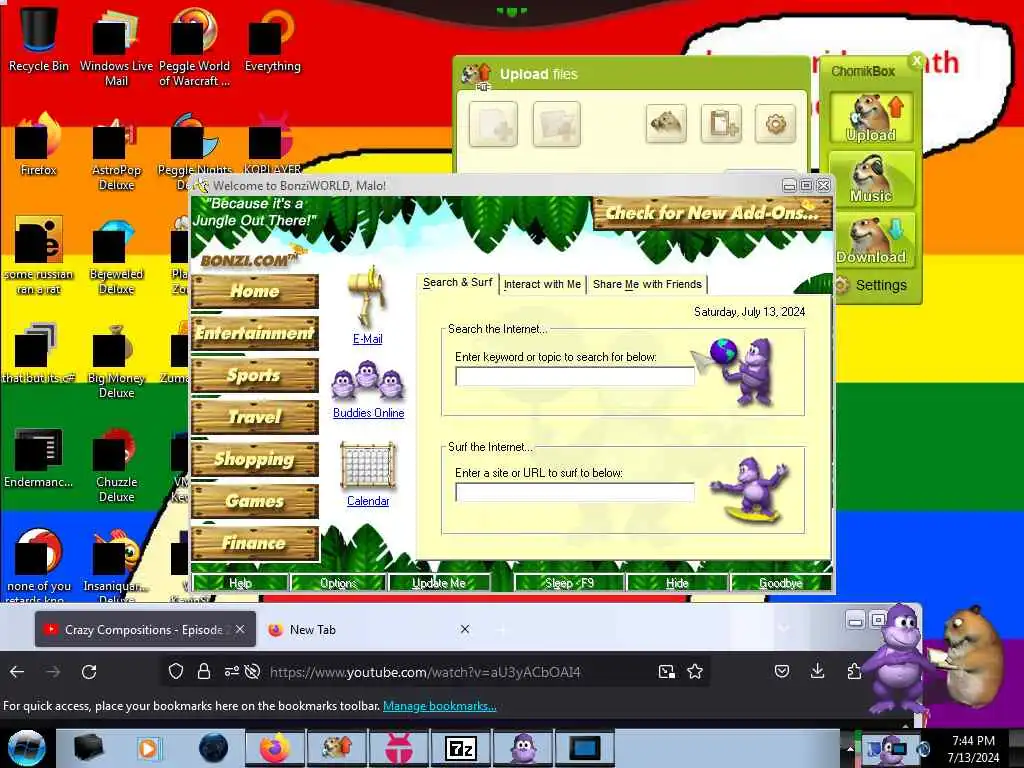Click the E-Mail mailbox icon in BonziWORLD

[x=368, y=297]
